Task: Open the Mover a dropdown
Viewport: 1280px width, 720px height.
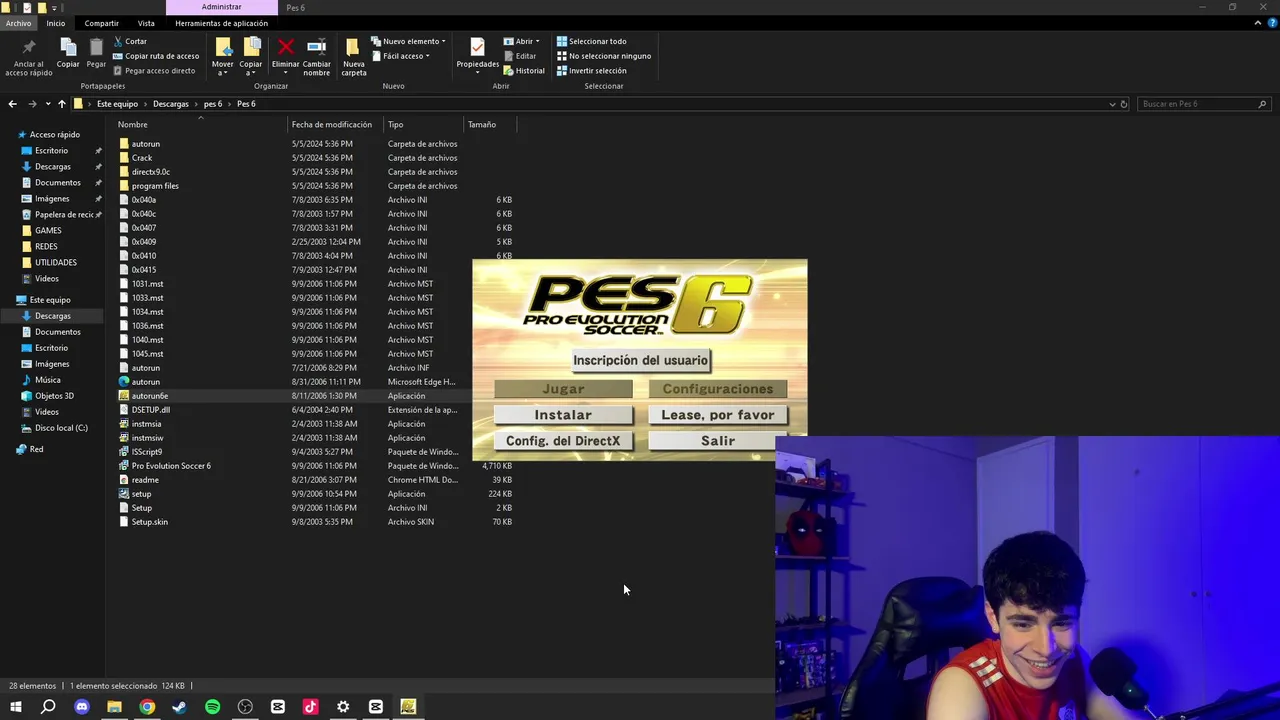Action: coord(222,57)
